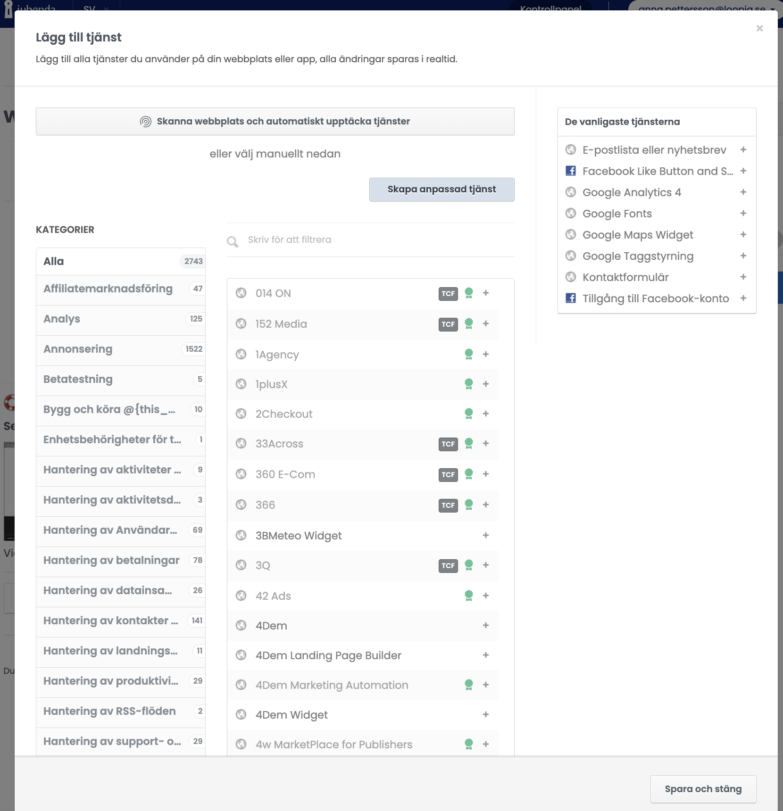The height and width of the screenshot is (811, 783).
Task: Close the Lägg till tjänst dialog
Action: coord(759,29)
